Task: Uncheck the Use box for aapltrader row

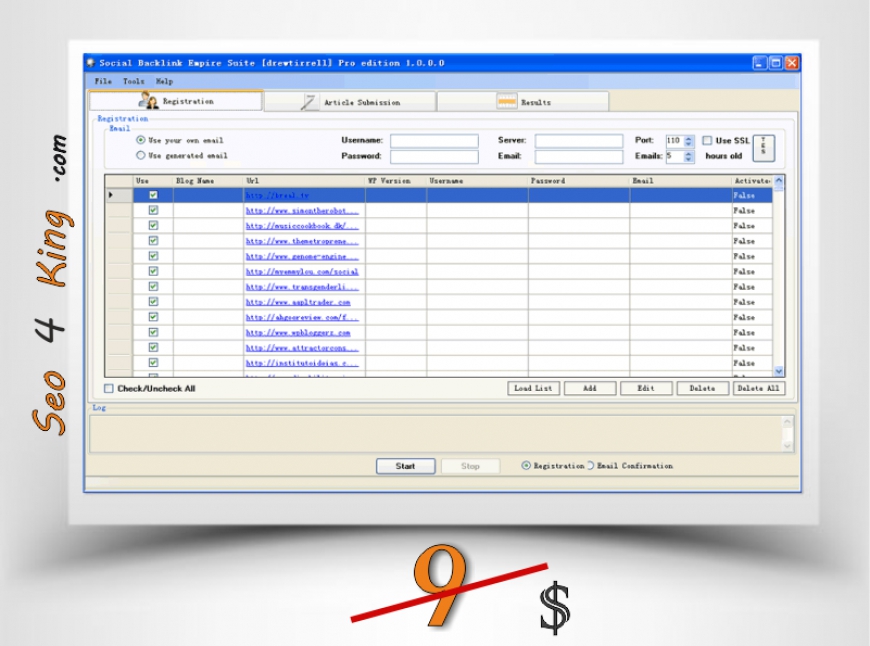Action: (153, 301)
